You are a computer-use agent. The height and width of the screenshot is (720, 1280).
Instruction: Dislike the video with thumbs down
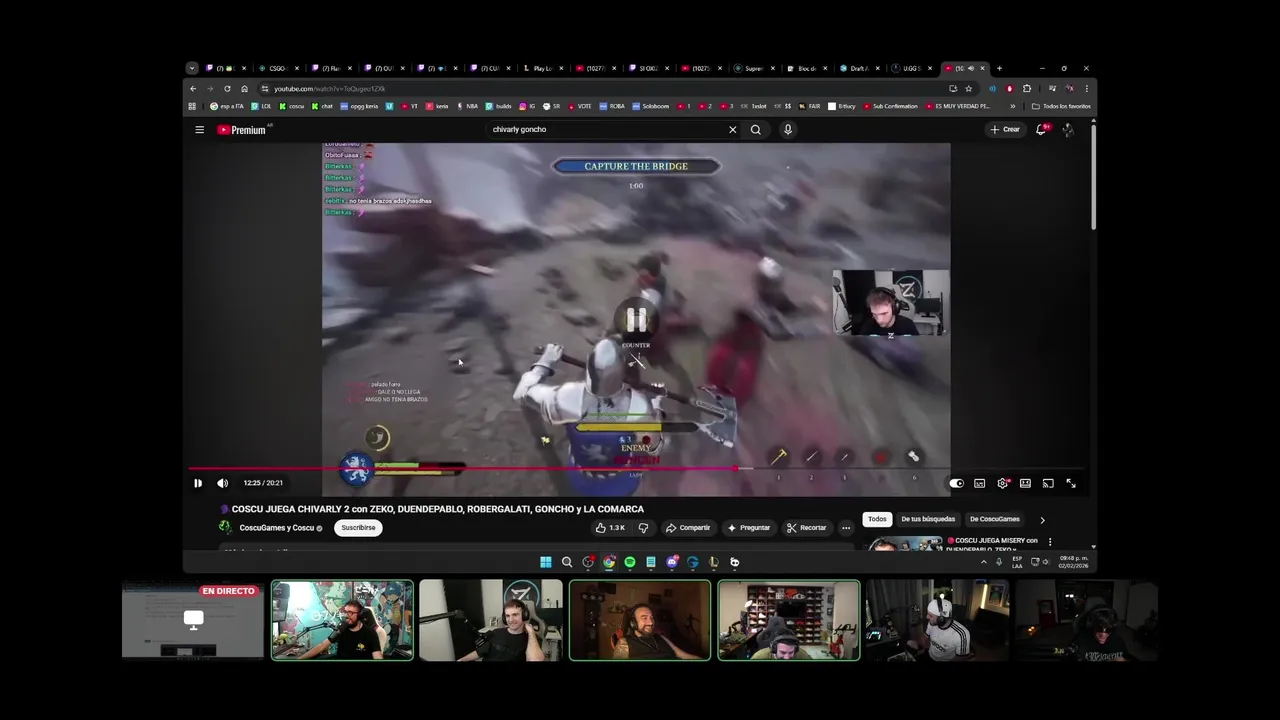pos(643,528)
